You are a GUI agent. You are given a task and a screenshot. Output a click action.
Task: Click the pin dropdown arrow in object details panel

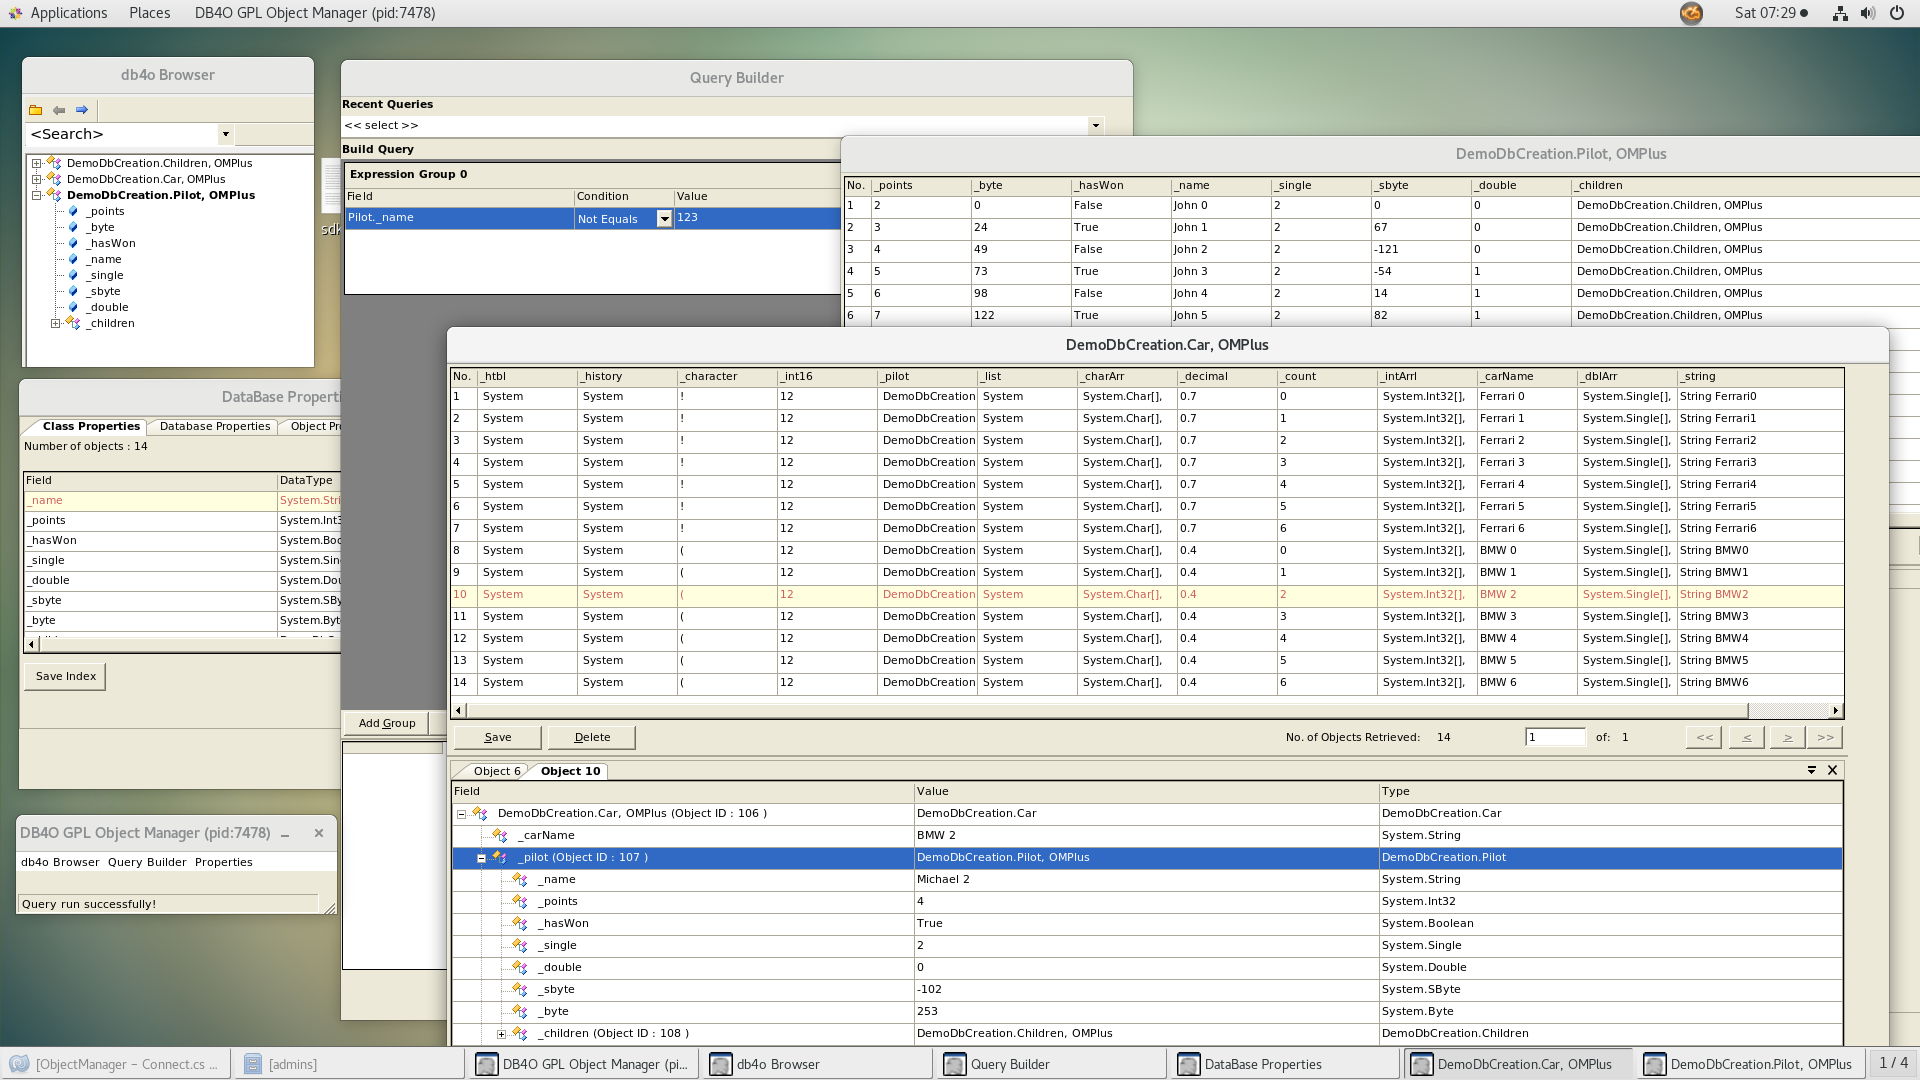(x=1811, y=770)
